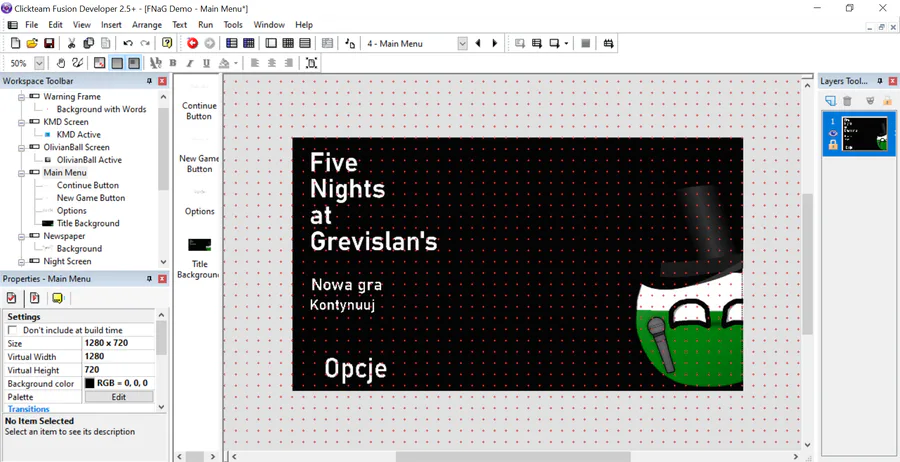Toggle layer 1 padlock lock icon

pos(833,145)
